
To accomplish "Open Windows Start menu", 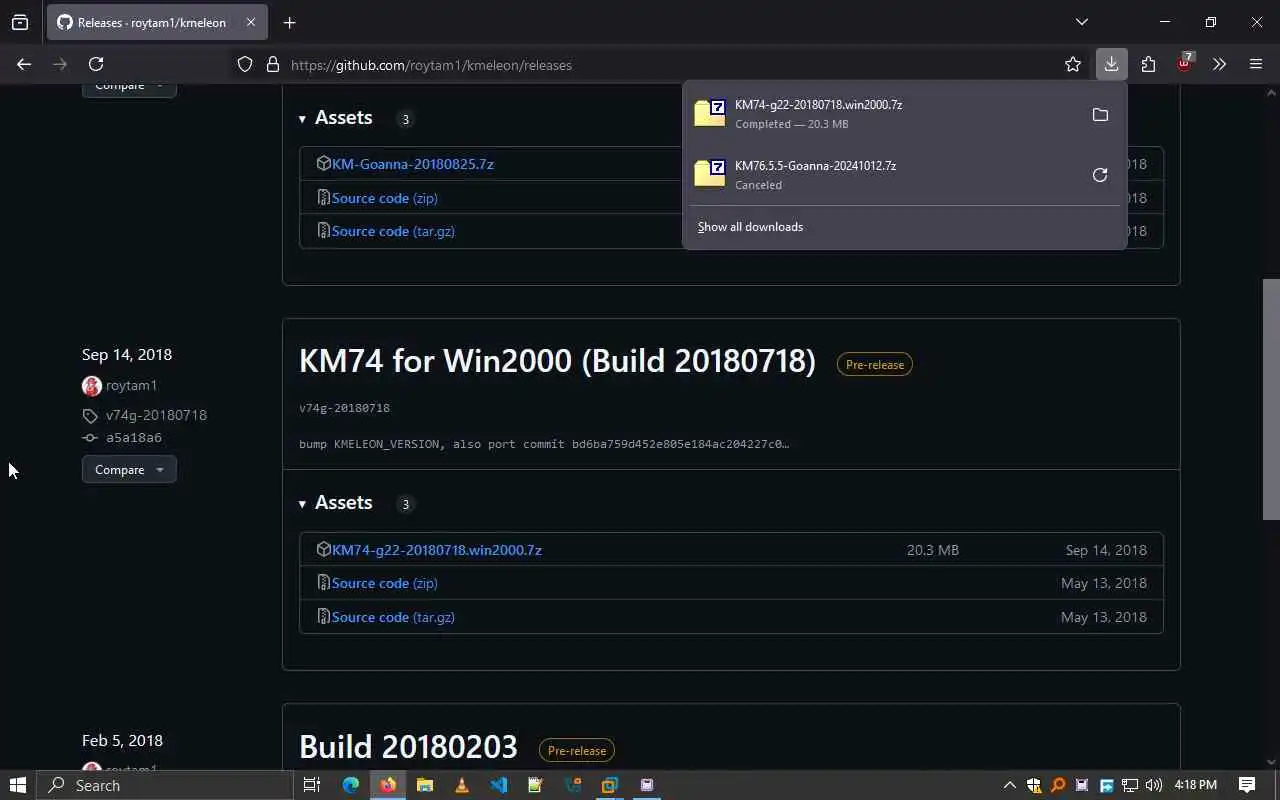I will click(17, 785).
